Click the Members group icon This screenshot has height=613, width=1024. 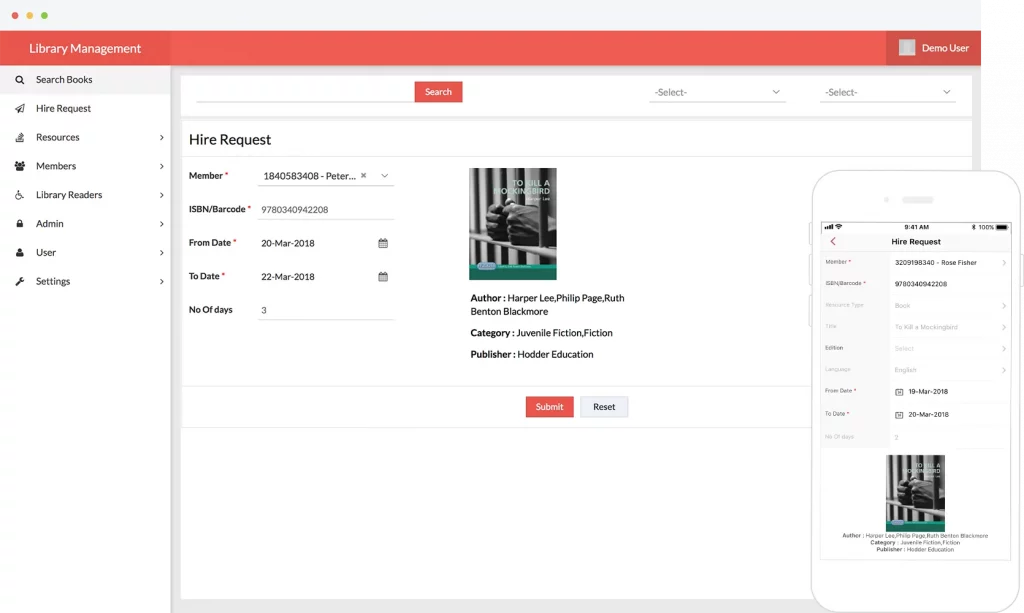coord(21,166)
